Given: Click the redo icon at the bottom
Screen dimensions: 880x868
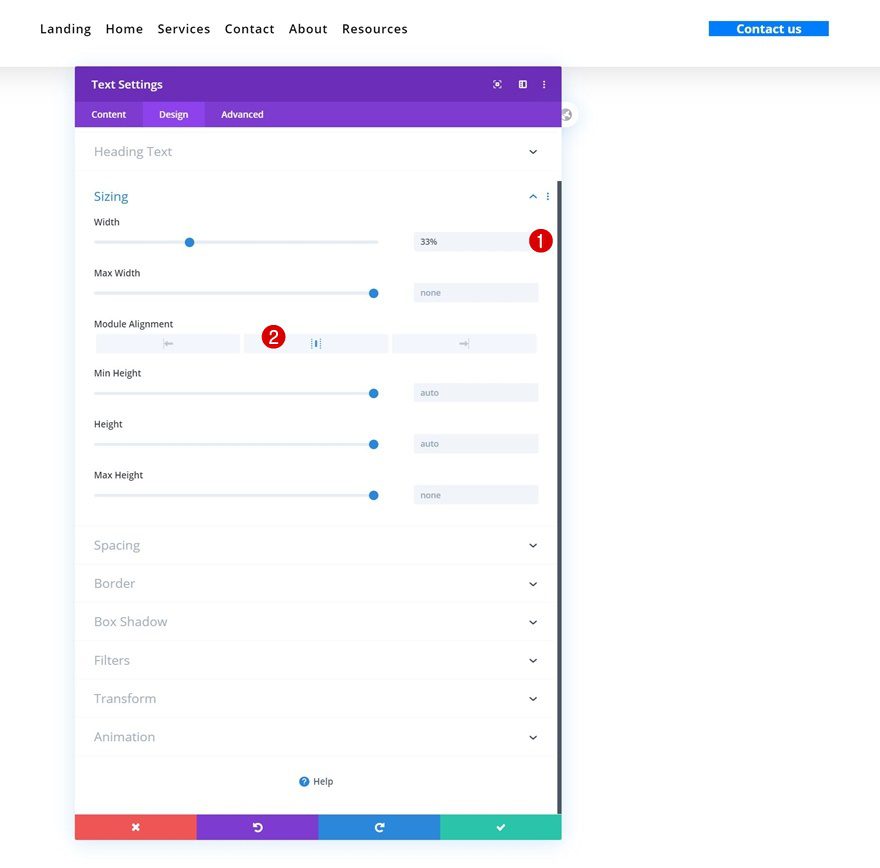Looking at the screenshot, I should click(379, 827).
